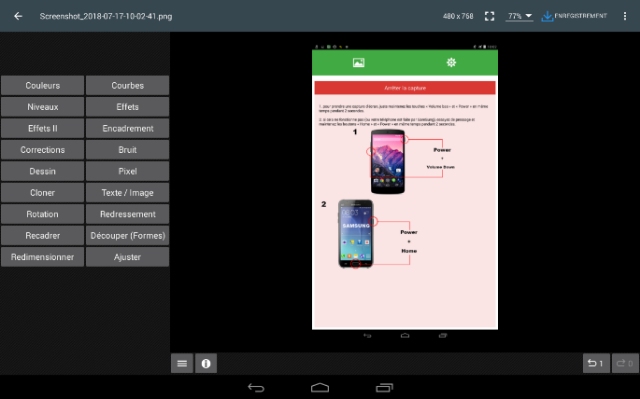This screenshot has width=640, height=399.
Task: Tap the Android recent apps button
Action: point(384,388)
